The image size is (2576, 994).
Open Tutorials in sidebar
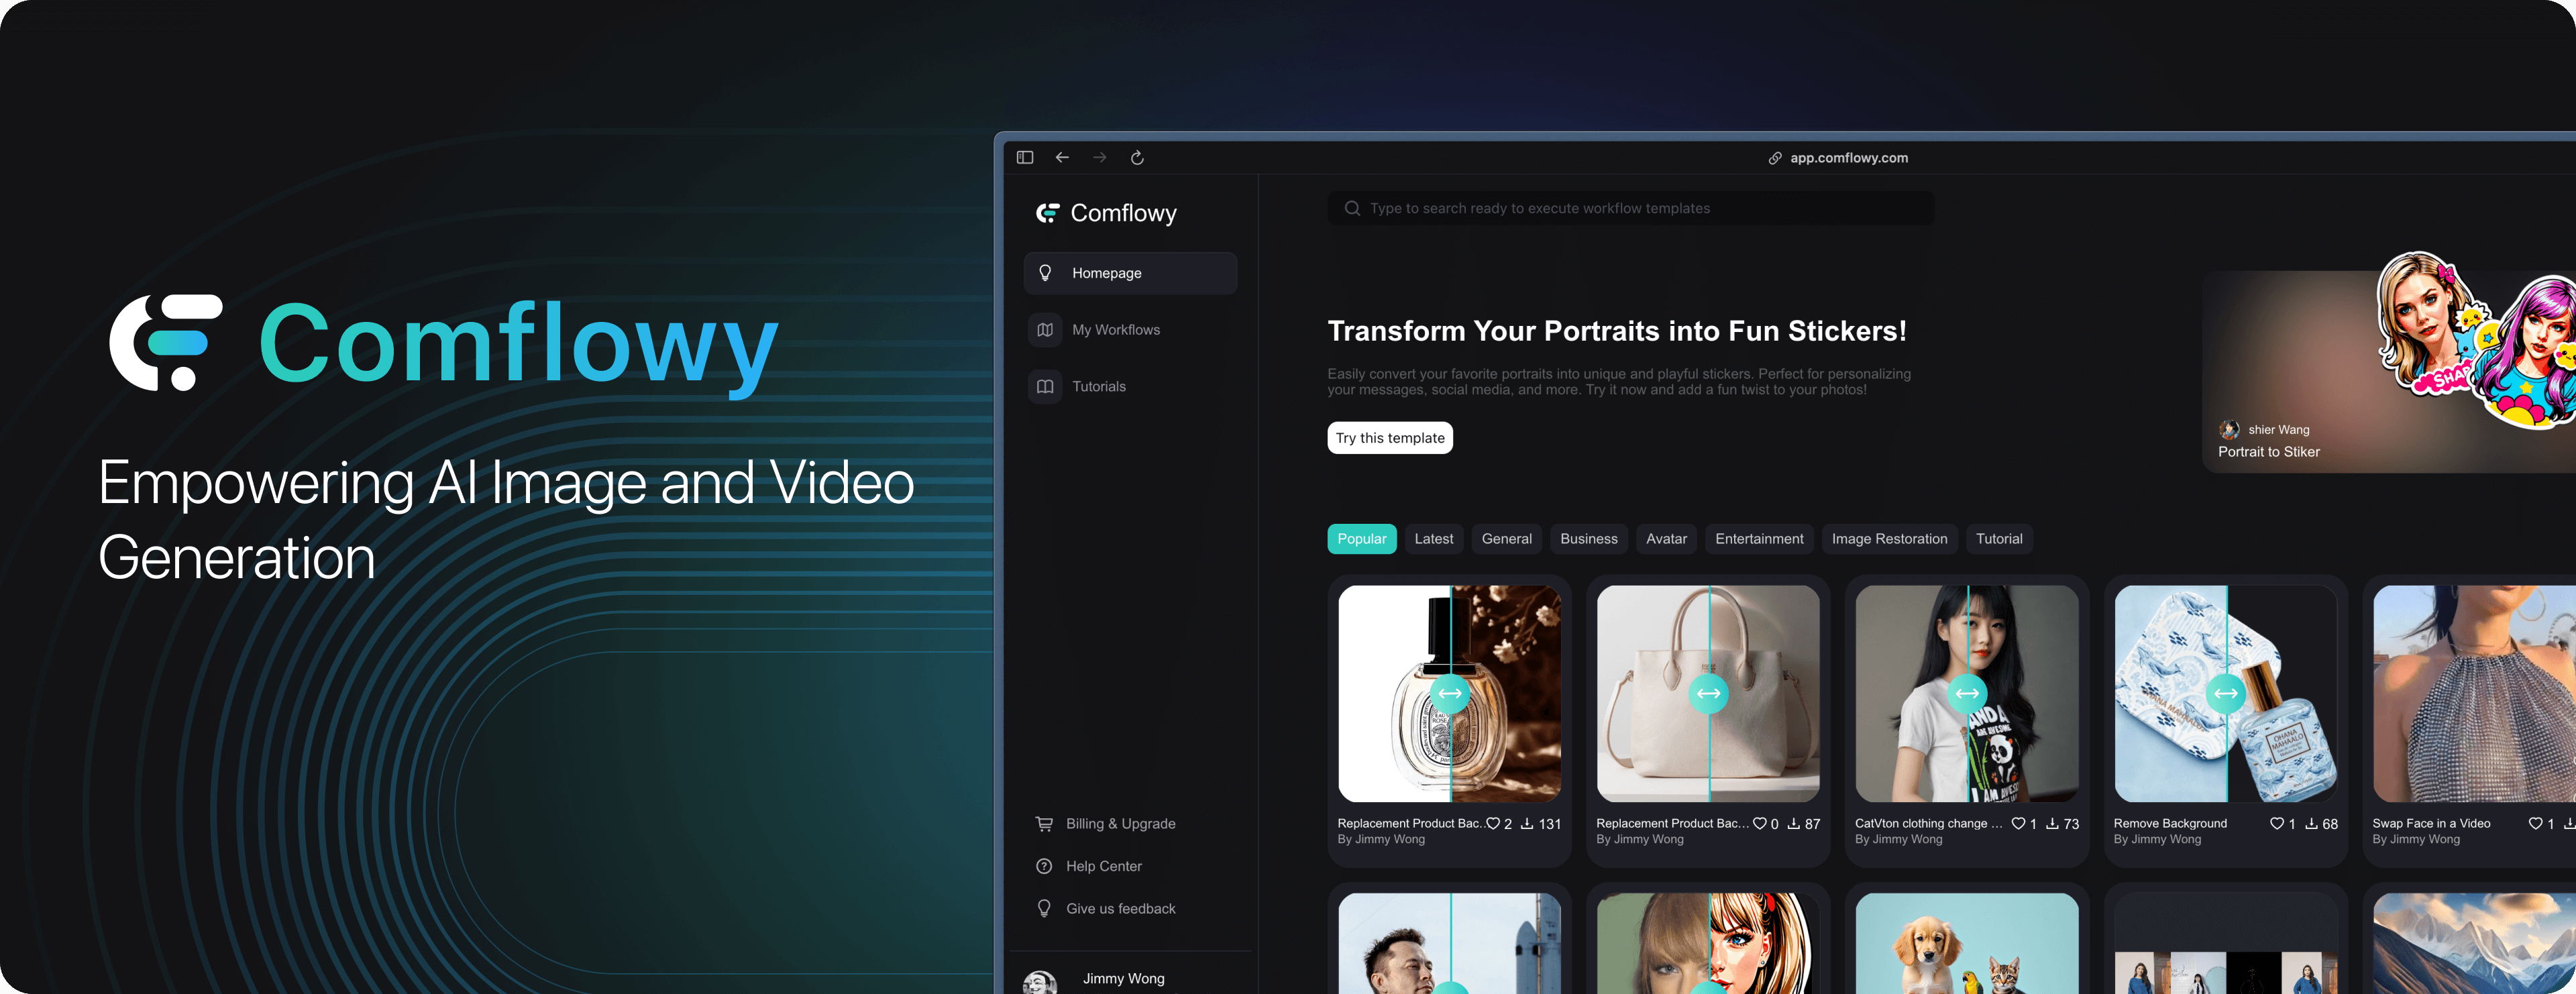tap(1098, 386)
